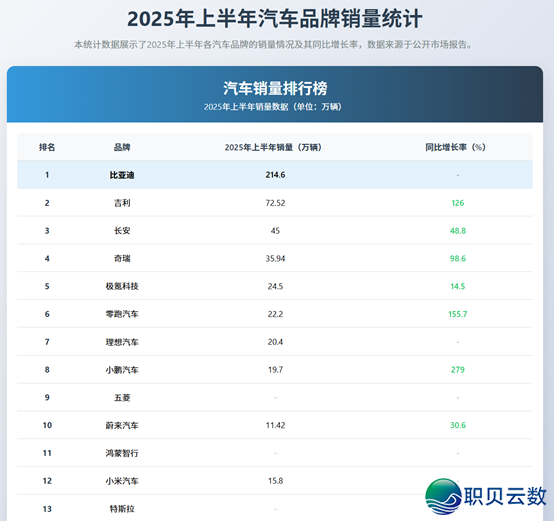Select the brand cell 零跑汽车

click(122, 314)
